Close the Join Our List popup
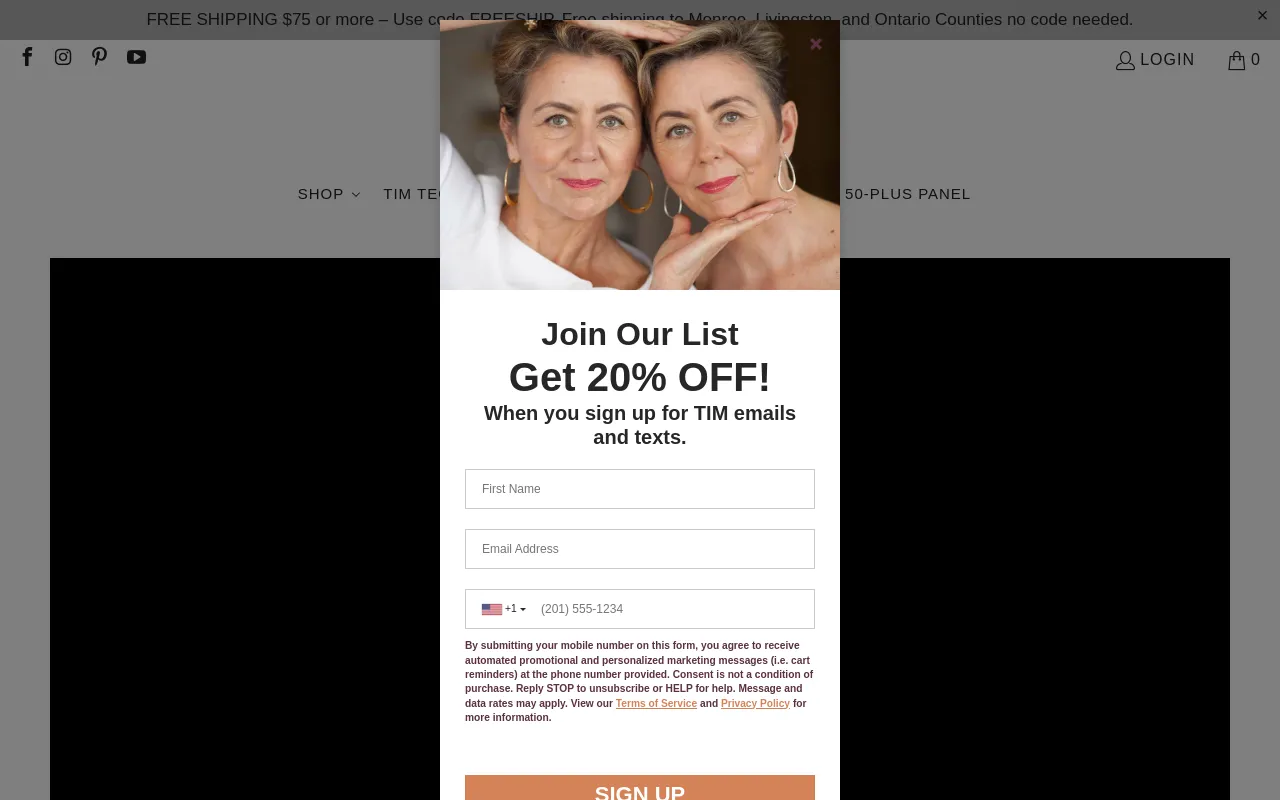 point(816,44)
